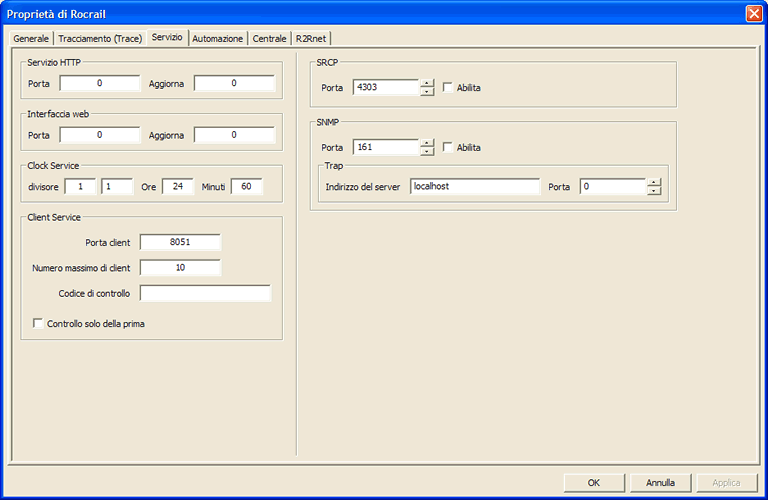Click the Porta client input field
The image size is (768, 500).
(180, 242)
